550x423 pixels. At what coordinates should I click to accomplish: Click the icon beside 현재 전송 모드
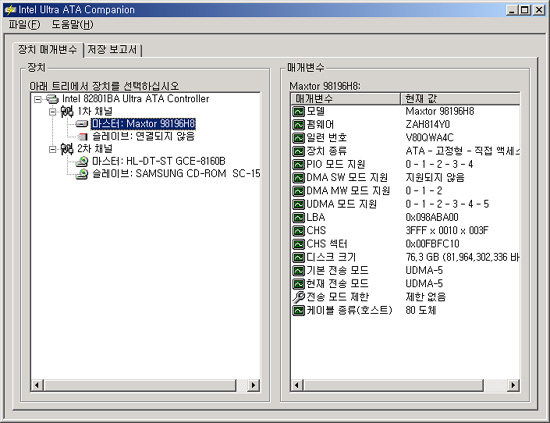299,284
